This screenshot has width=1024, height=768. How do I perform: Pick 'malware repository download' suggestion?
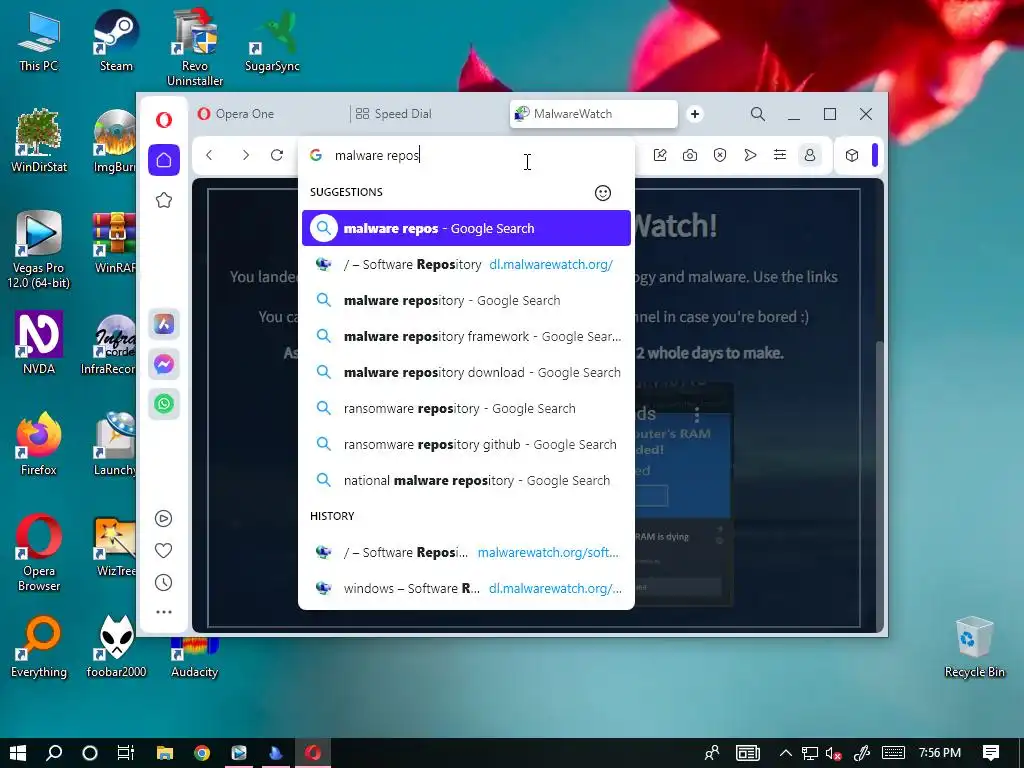[x=466, y=372]
